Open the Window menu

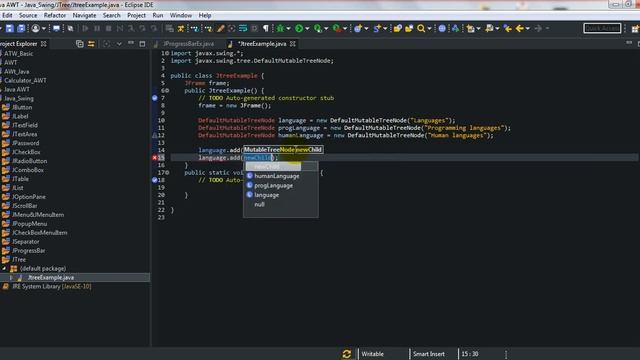point(180,16)
